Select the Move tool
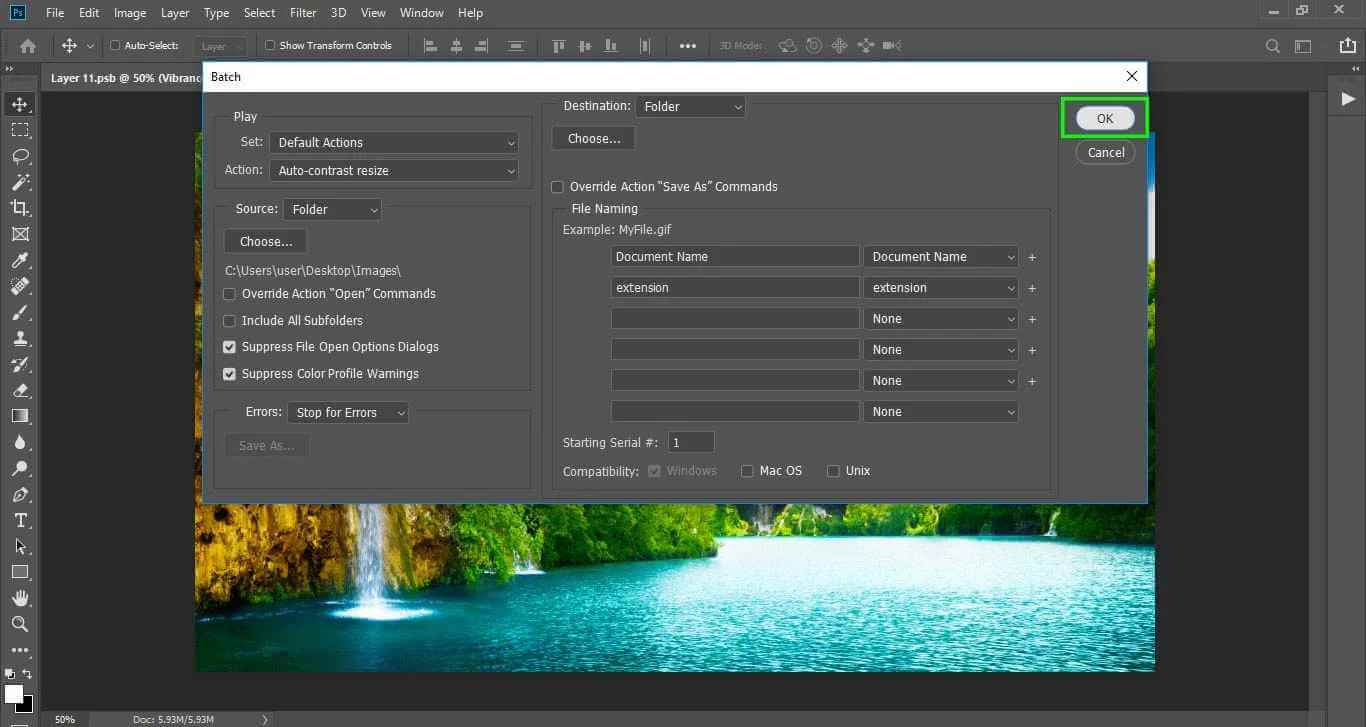Viewport: 1366px width, 727px height. [21, 103]
